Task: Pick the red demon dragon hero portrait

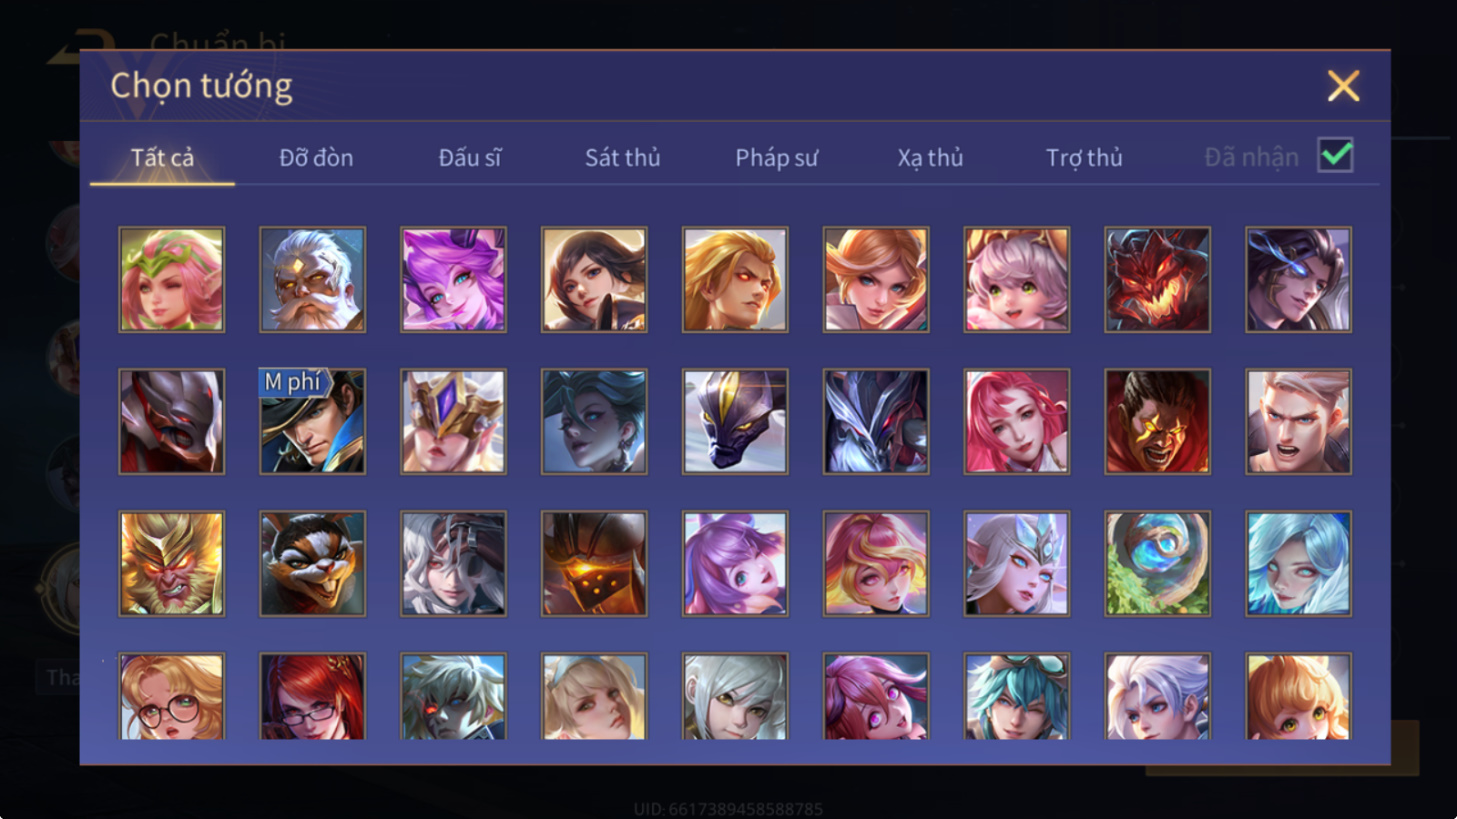Action: [1157, 279]
